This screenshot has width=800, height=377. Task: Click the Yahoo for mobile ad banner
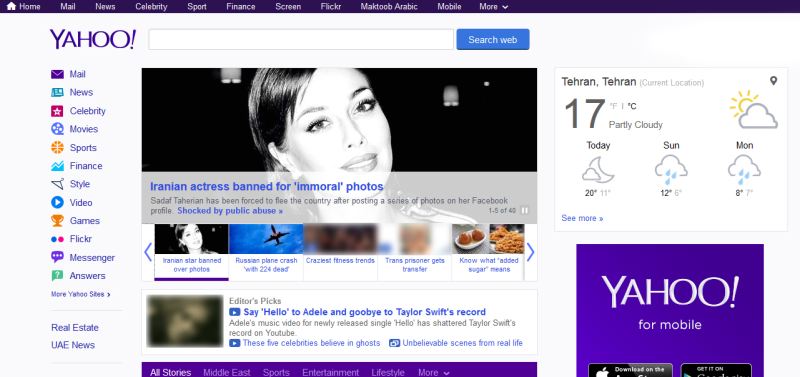point(670,310)
